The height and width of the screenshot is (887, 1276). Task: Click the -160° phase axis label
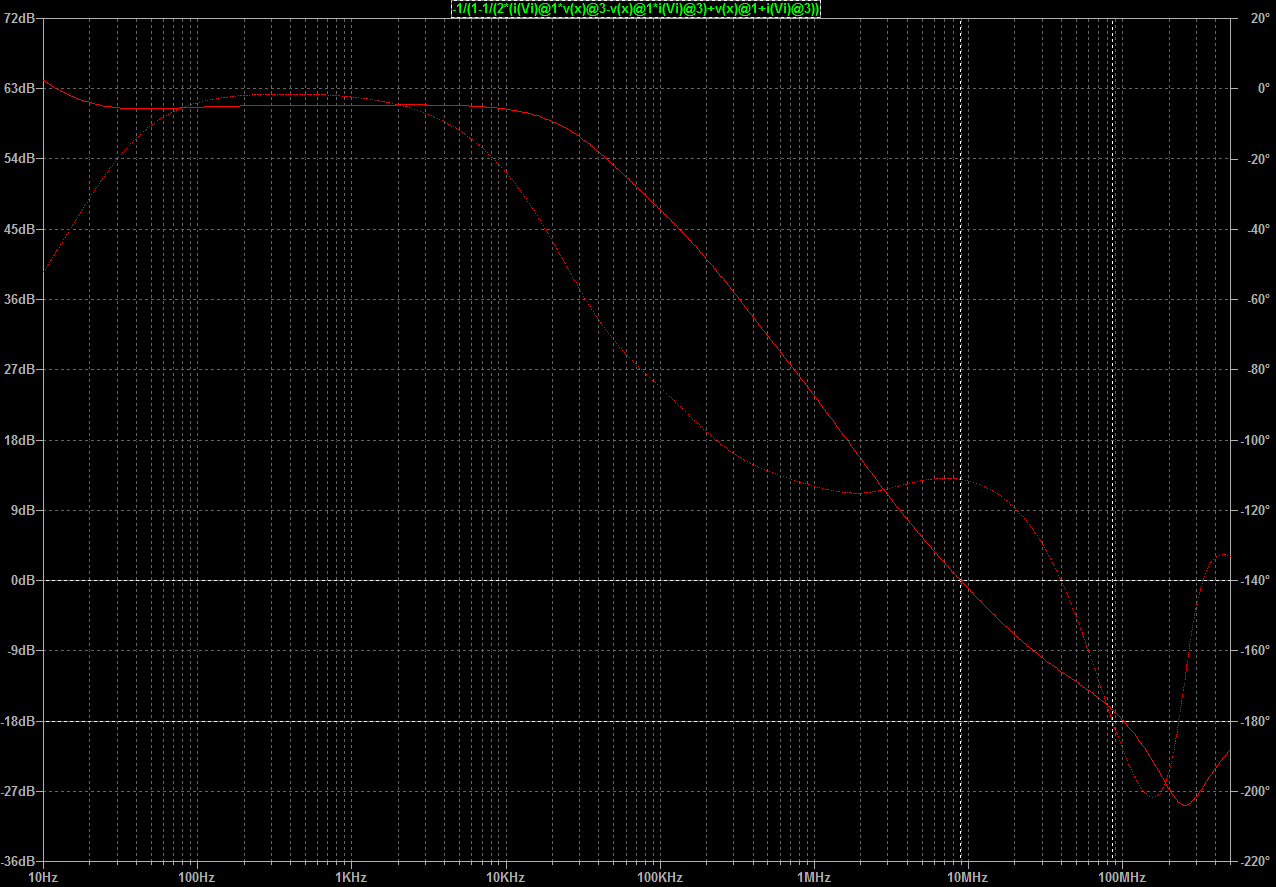[x=1255, y=651]
